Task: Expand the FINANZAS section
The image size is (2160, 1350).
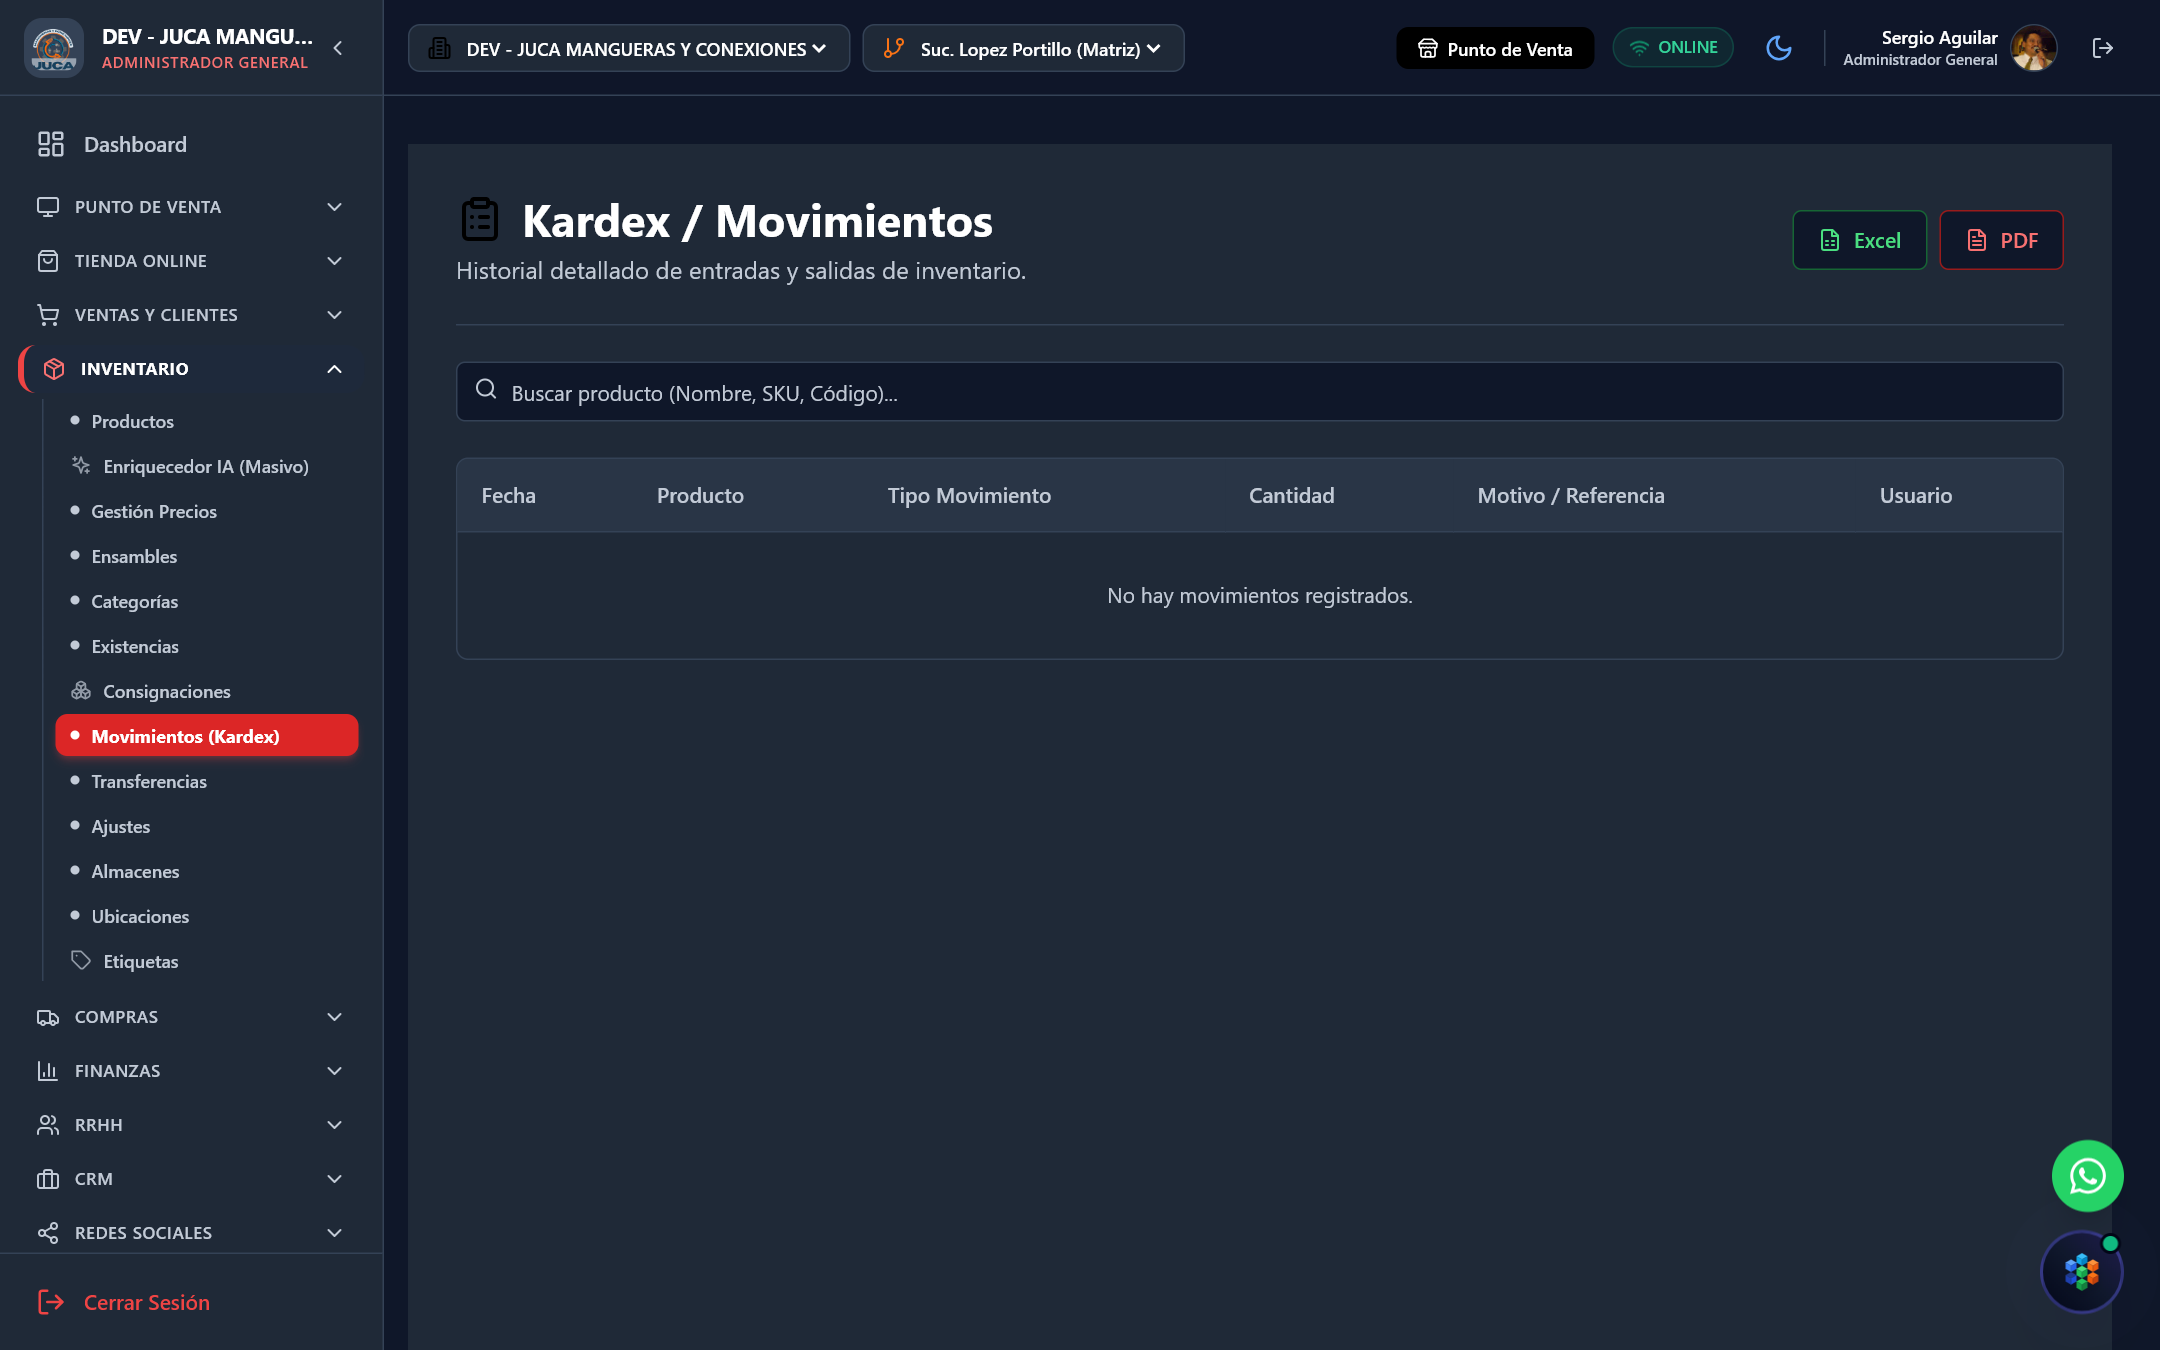Action: point(190,1071)
